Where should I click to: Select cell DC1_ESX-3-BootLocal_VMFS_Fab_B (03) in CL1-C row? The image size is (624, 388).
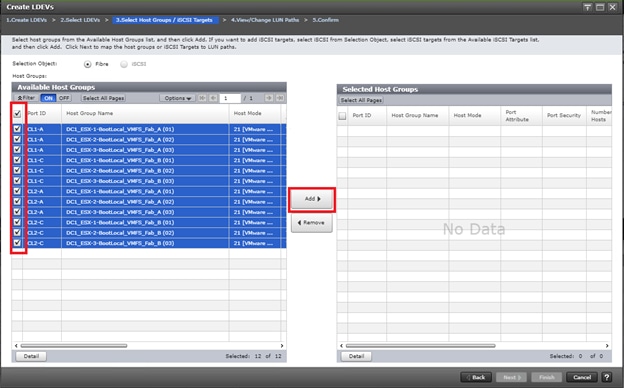pos(145,181)
